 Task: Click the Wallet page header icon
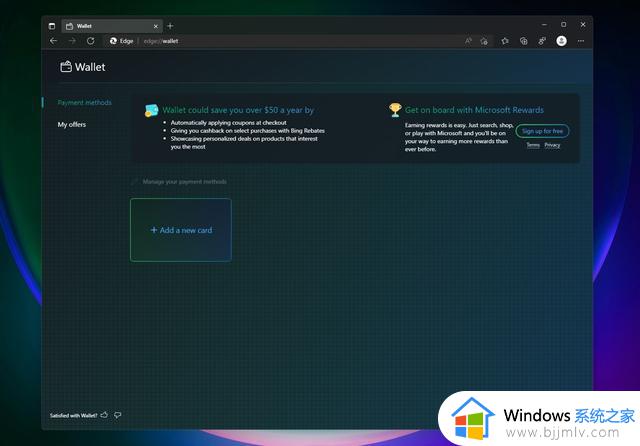[x=66, y=67]
